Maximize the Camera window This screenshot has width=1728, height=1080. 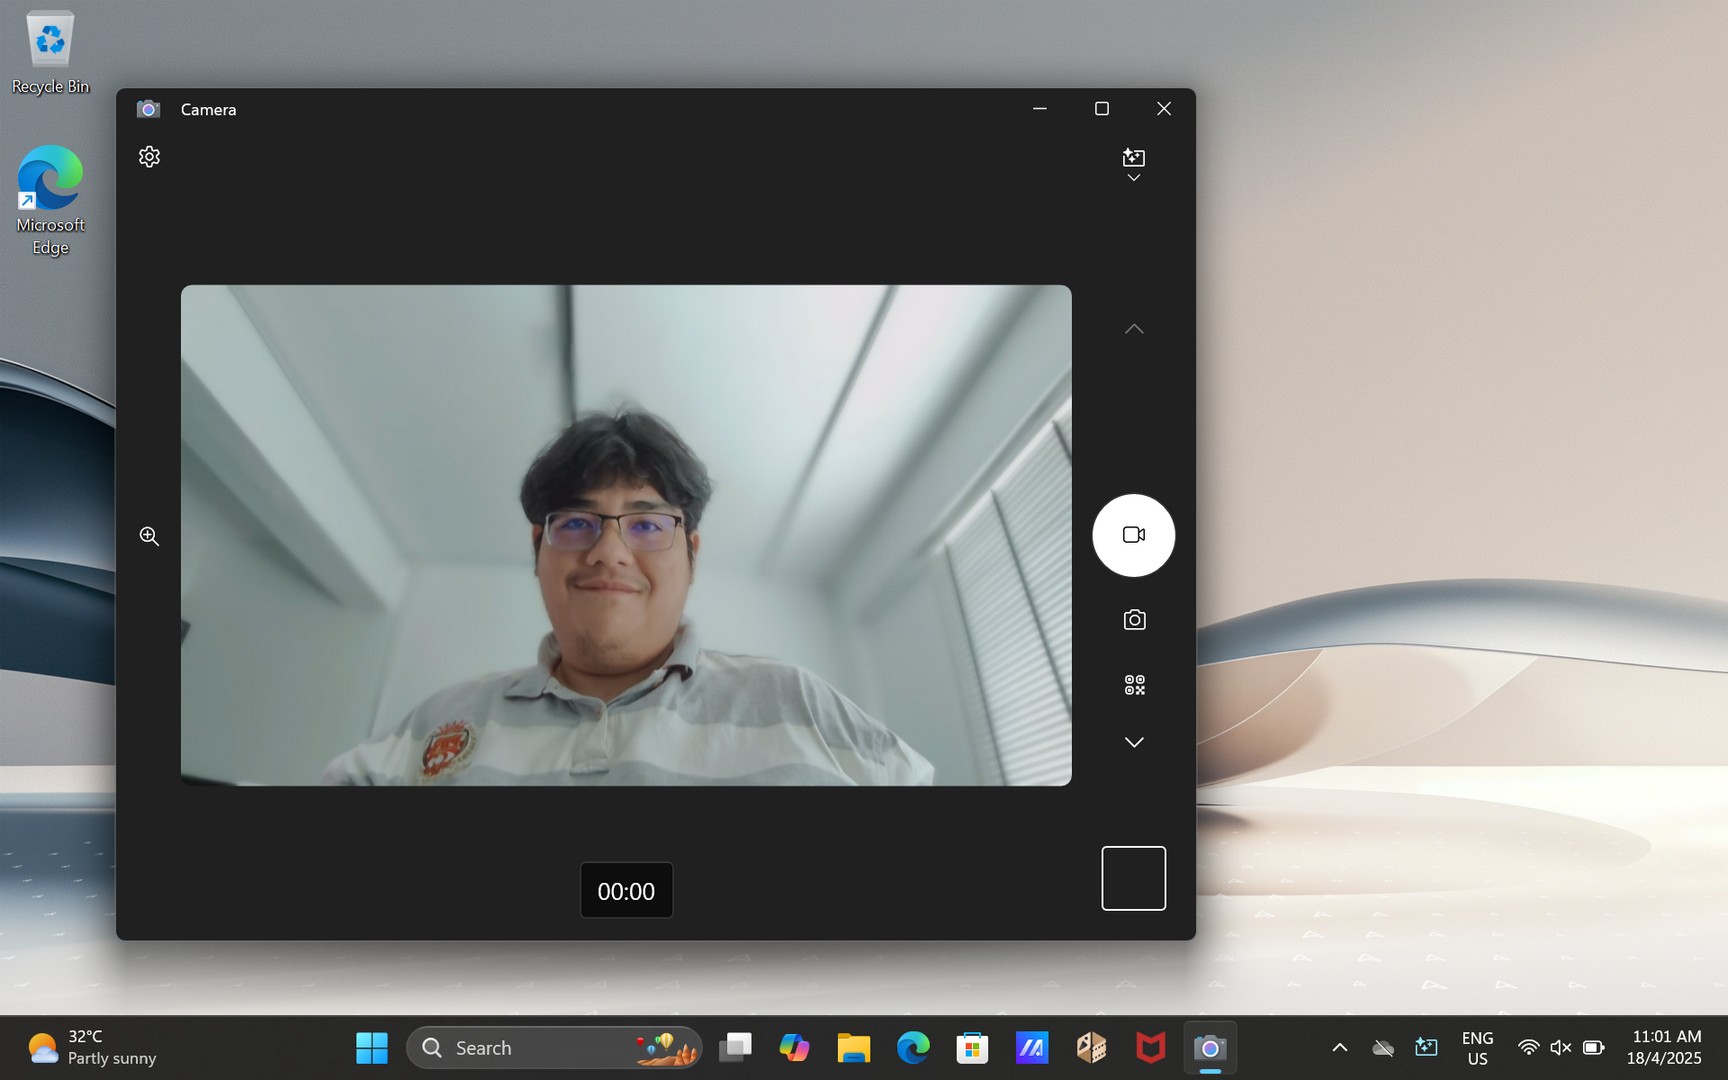(1102, 108)
